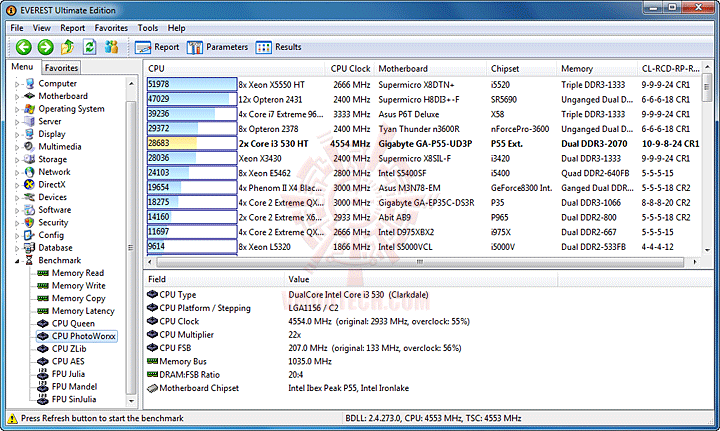
Task: Select the Software icon in tree
Action: point(30,210)
